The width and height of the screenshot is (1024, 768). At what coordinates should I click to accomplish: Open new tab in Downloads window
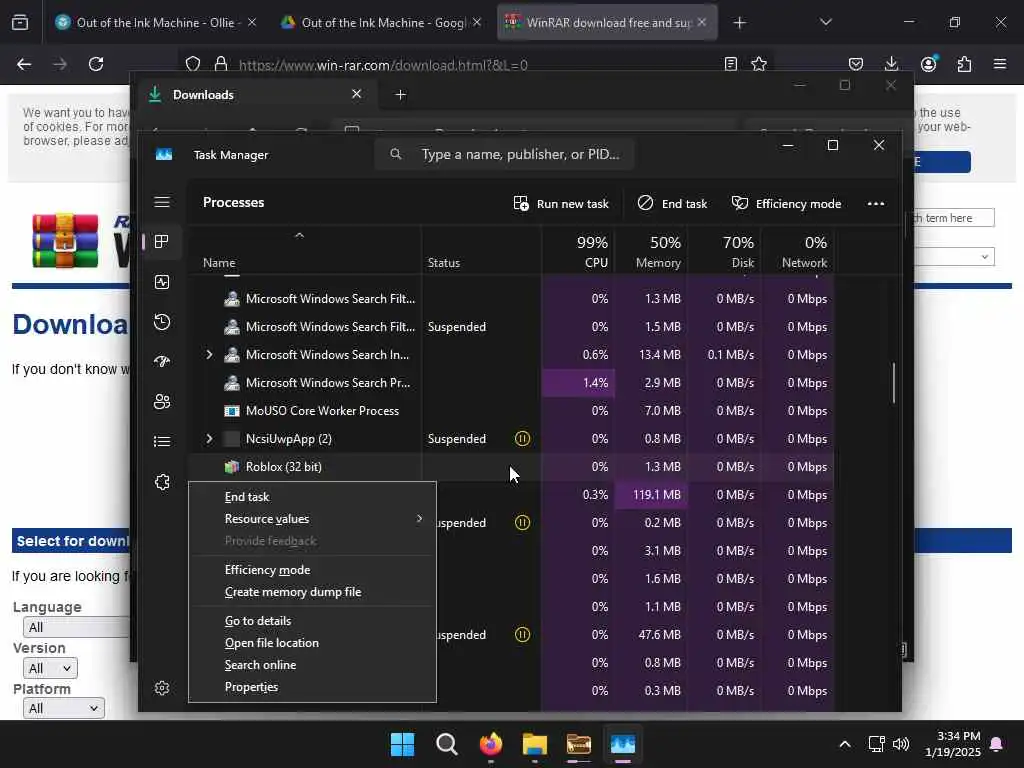pyautogui.click(x=401, y=95)
